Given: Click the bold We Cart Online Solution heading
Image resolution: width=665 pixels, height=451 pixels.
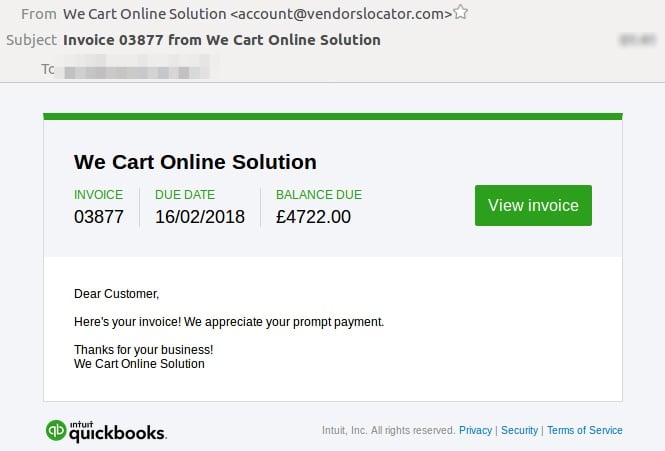Looking at the screenshot, I should tap(195, 162).
